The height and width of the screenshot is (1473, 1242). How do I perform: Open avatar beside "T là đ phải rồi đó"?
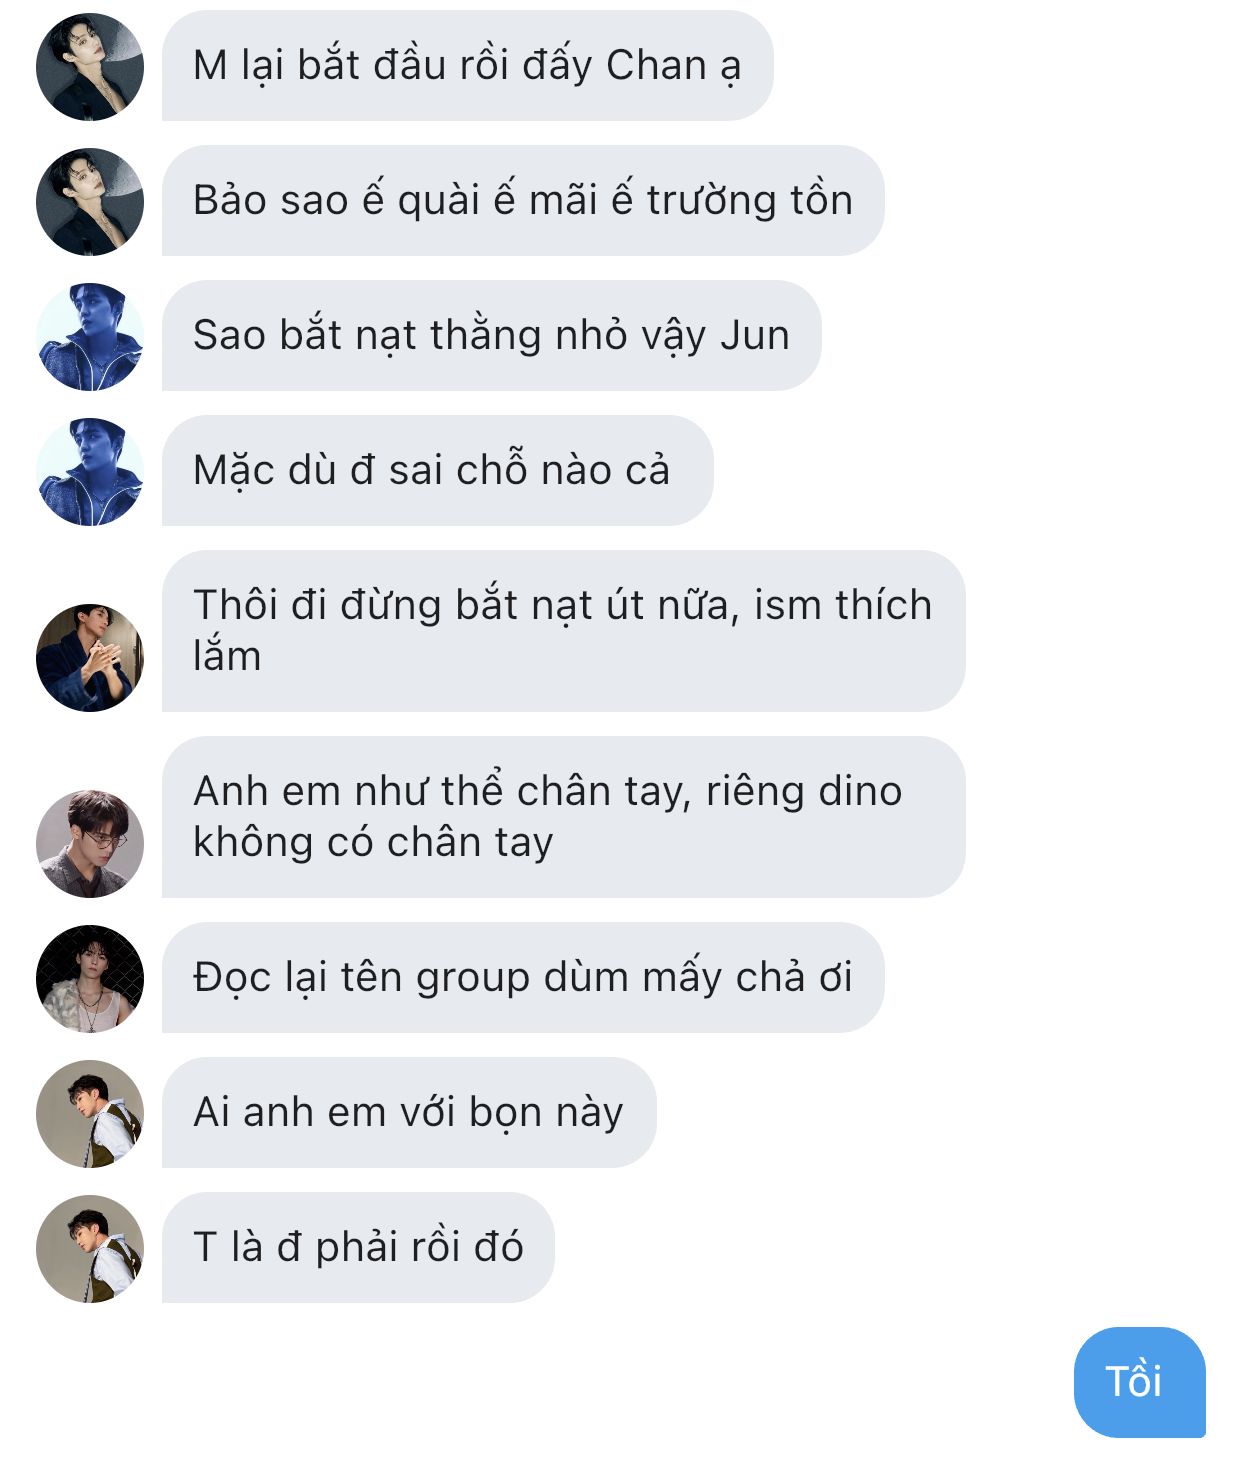point(90,1249)
